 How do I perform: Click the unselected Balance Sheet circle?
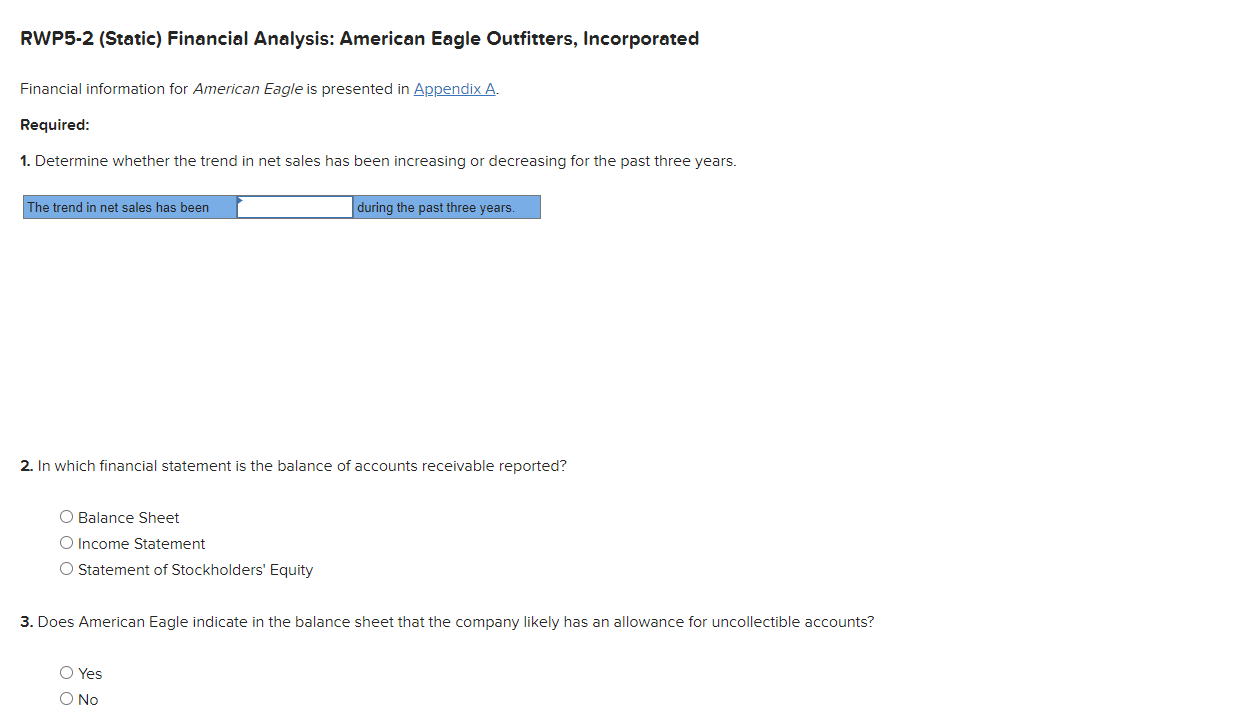[66, 516]
